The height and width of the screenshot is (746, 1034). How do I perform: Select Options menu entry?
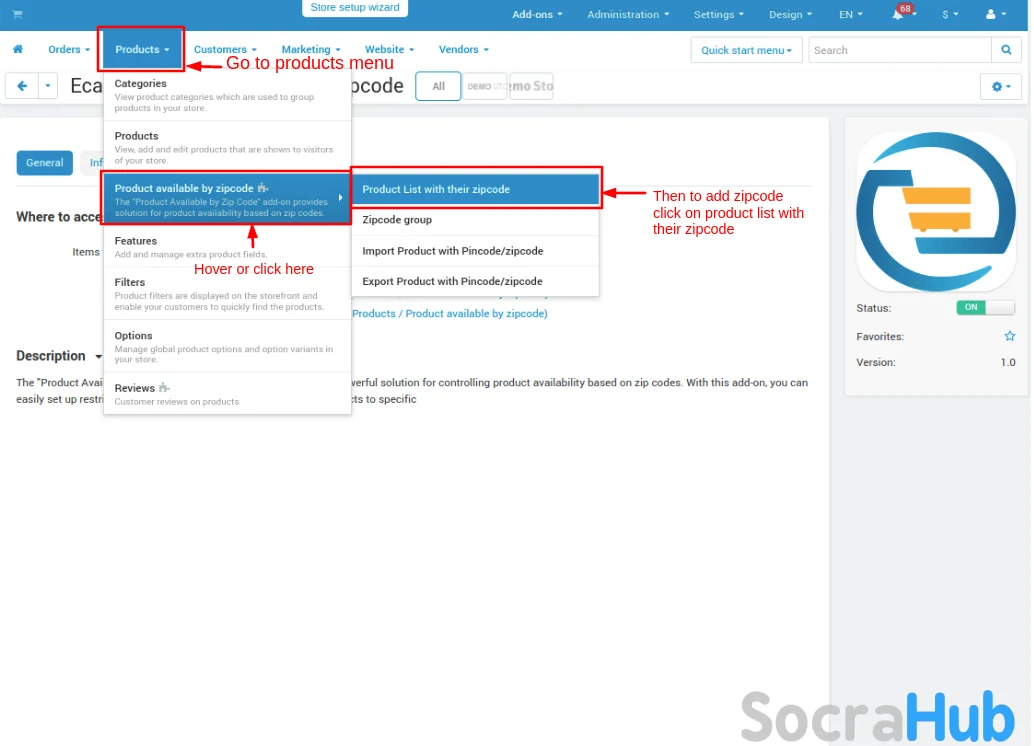click(x=227, y=346)
